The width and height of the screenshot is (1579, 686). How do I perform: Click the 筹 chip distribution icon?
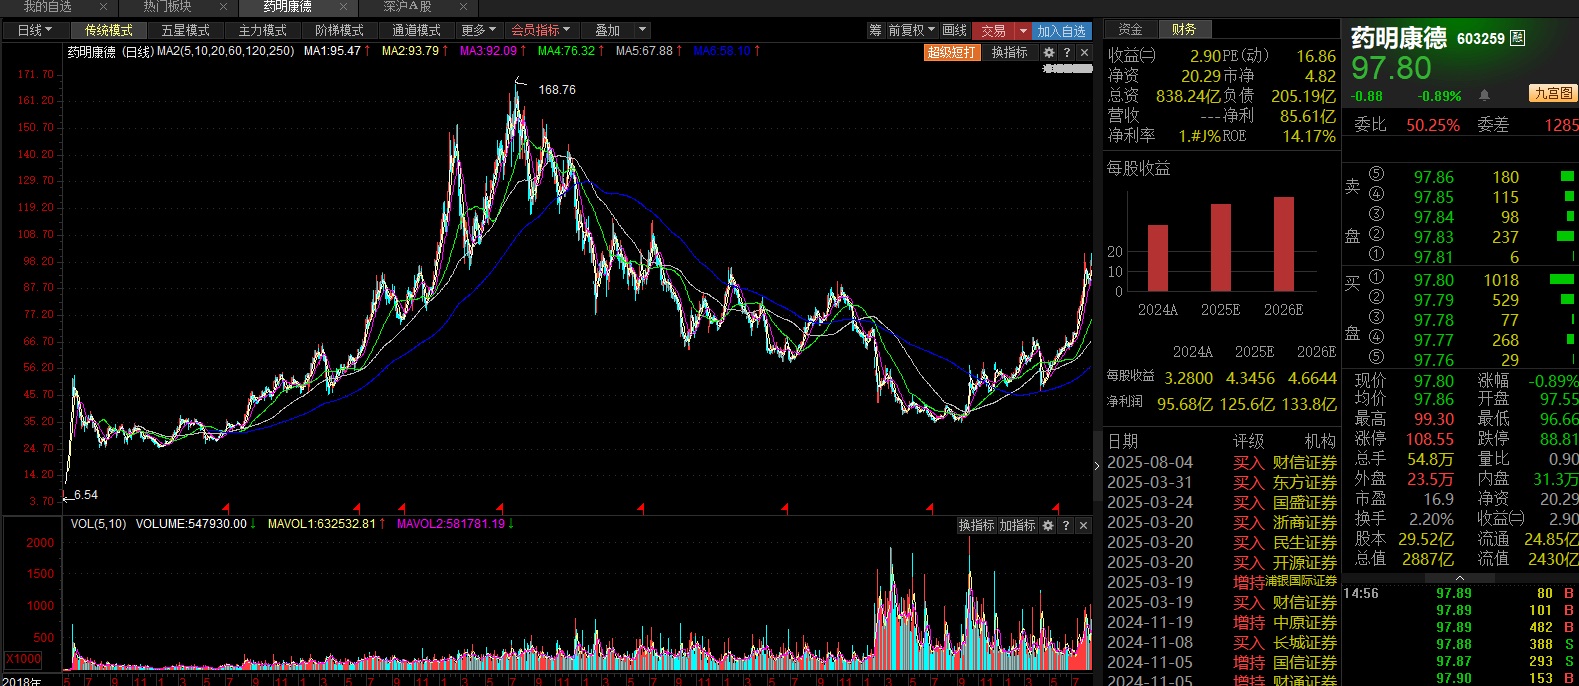coord(876,31)
